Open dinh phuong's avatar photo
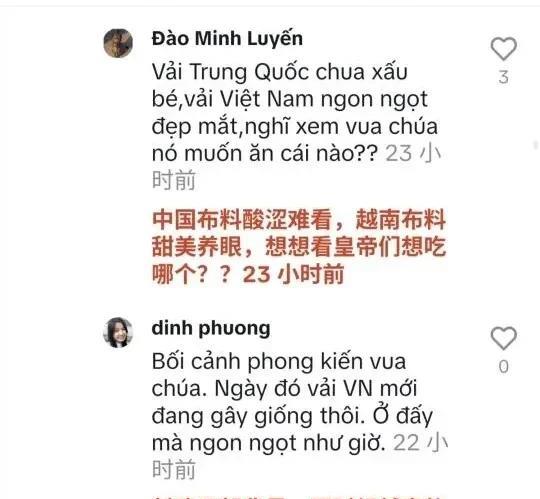 pyautogui.click(x=118, y=332)
